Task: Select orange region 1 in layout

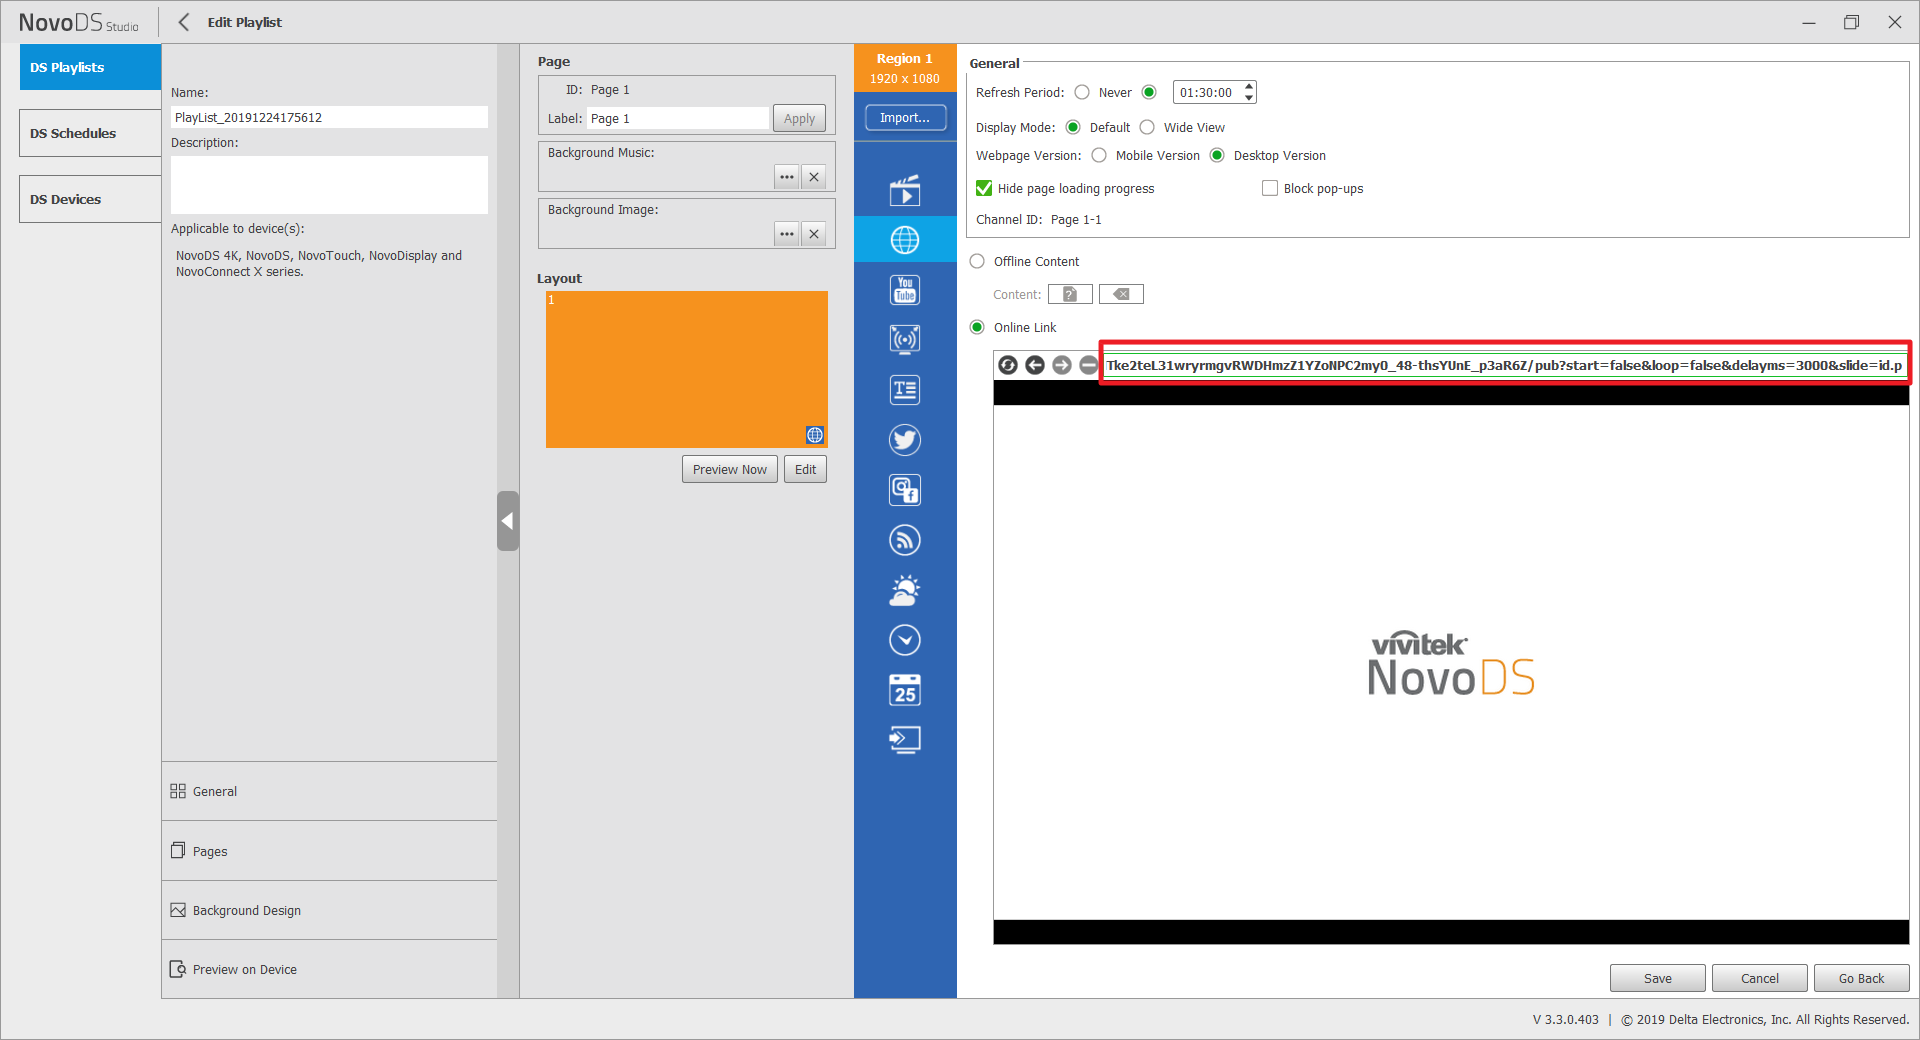Action: [686, 369]
